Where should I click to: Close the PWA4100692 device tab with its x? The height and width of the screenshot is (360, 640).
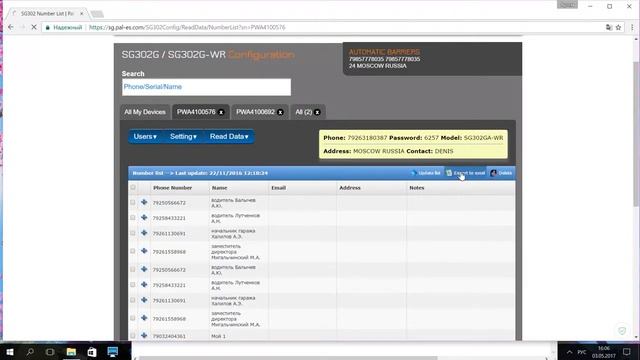pyautogui.click(x=280, y=112)
